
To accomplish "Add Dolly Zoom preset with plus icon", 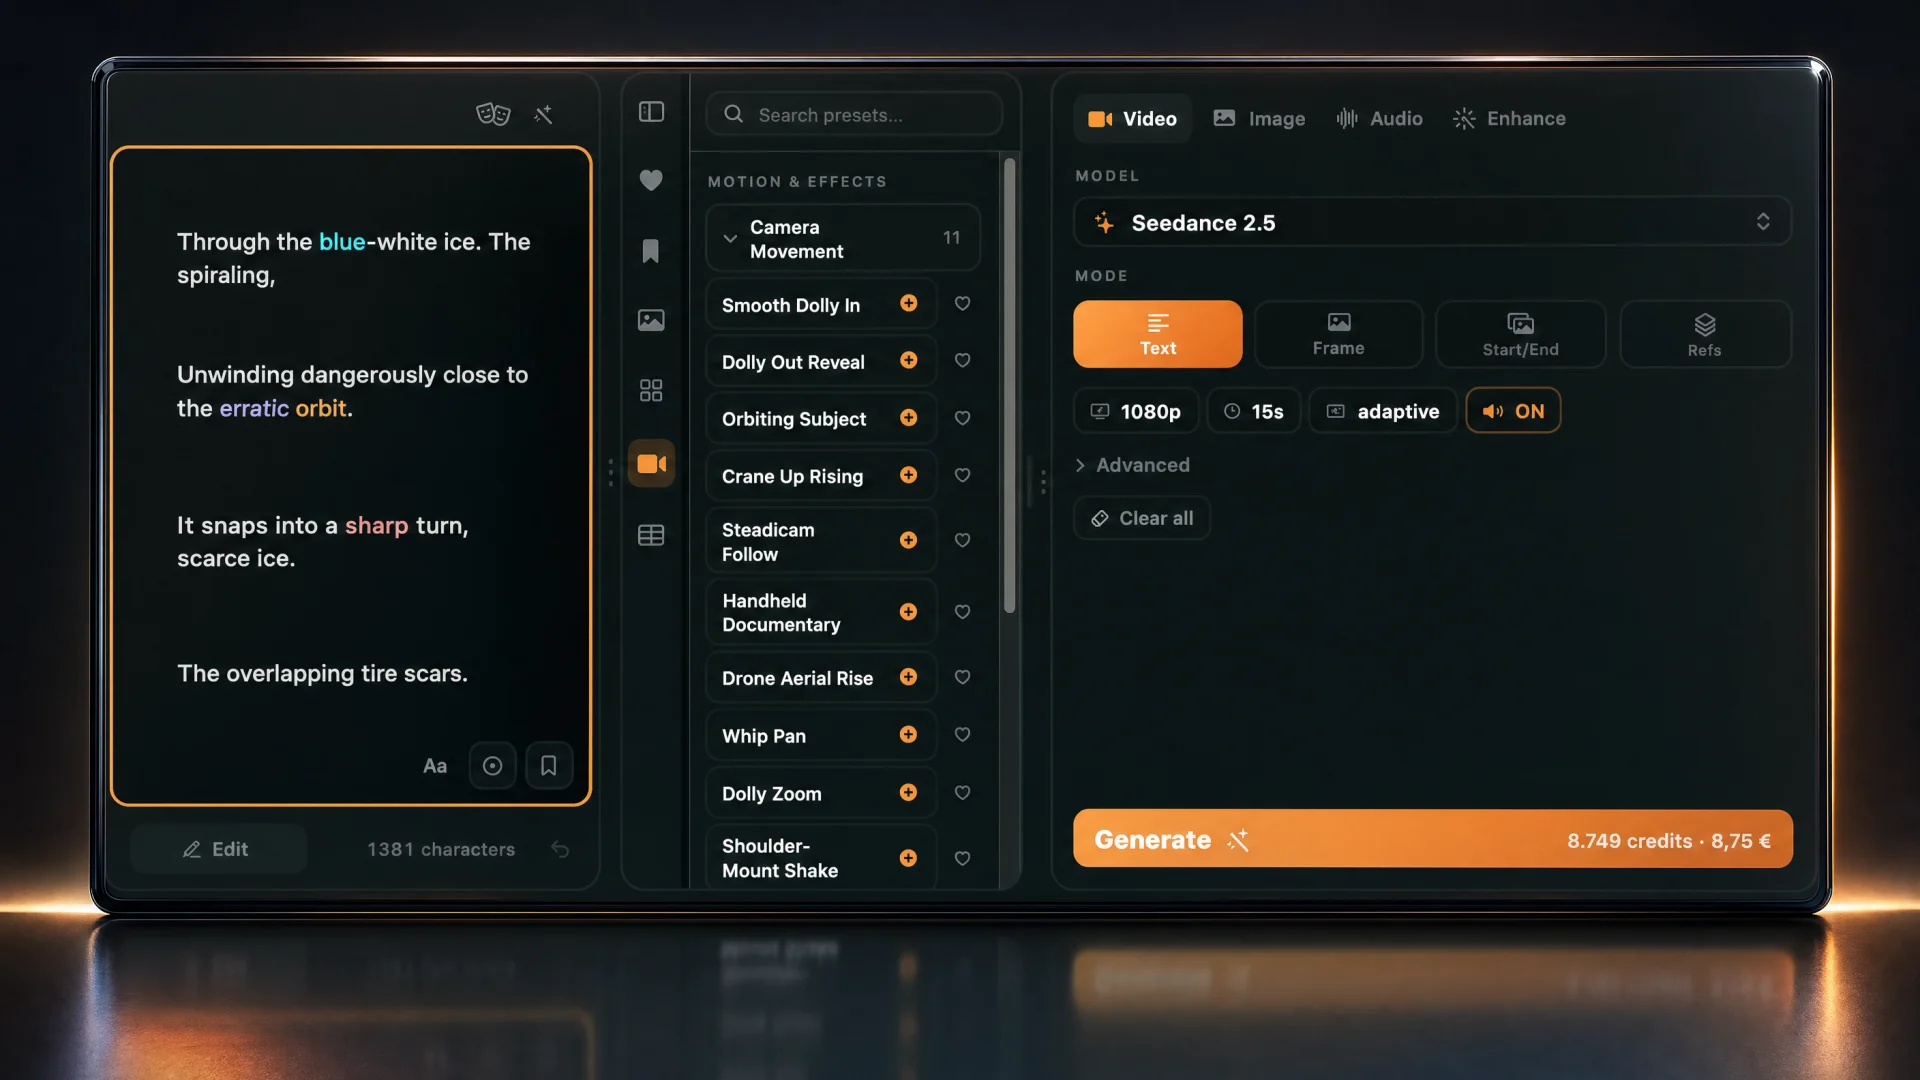I will pos(908,793).
